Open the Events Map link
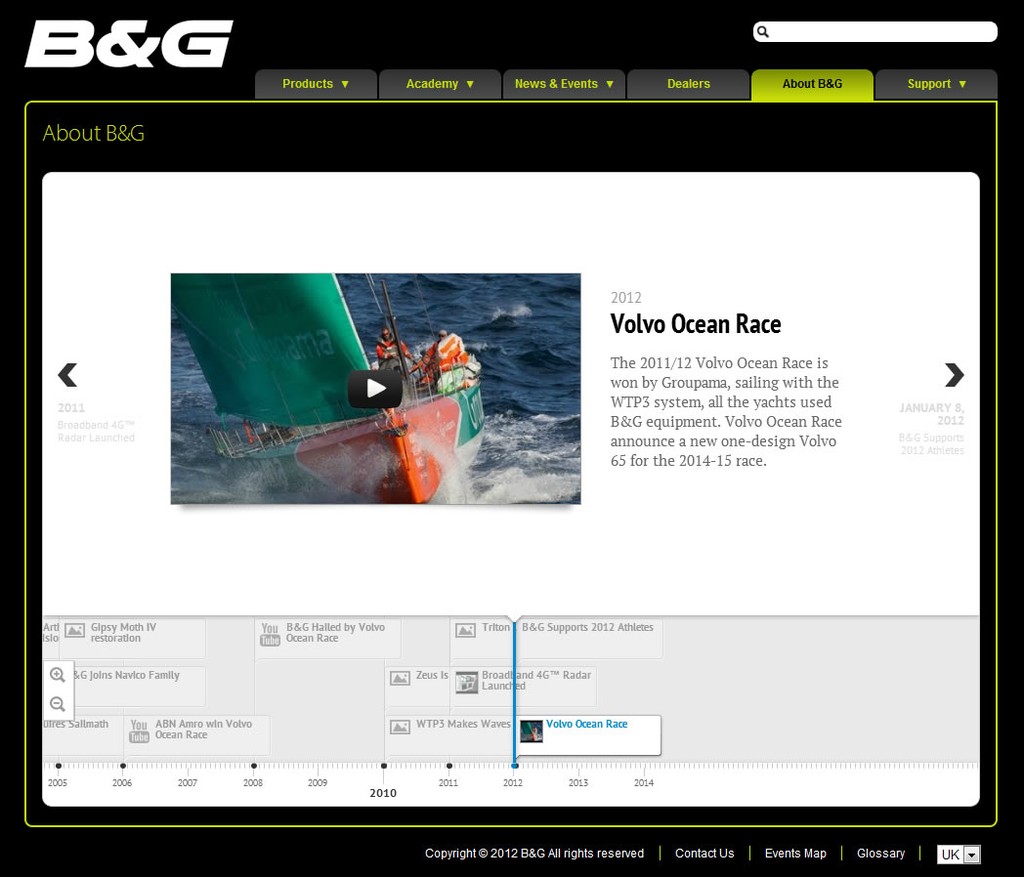This screenshot has width=1024, height=877. pyautogui.click(x=795, y=853)
